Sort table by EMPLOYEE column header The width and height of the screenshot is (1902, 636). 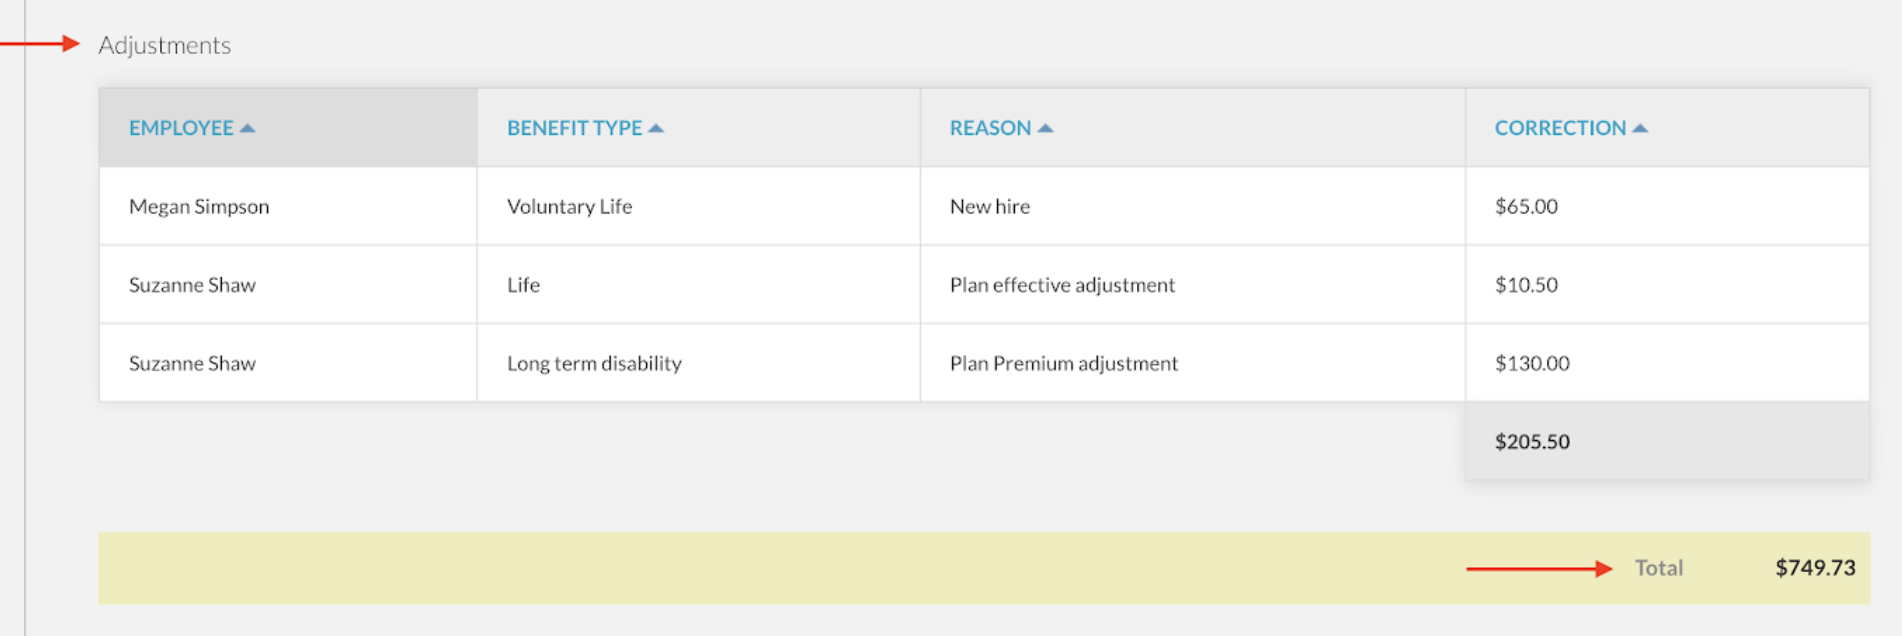coord(181,128)
